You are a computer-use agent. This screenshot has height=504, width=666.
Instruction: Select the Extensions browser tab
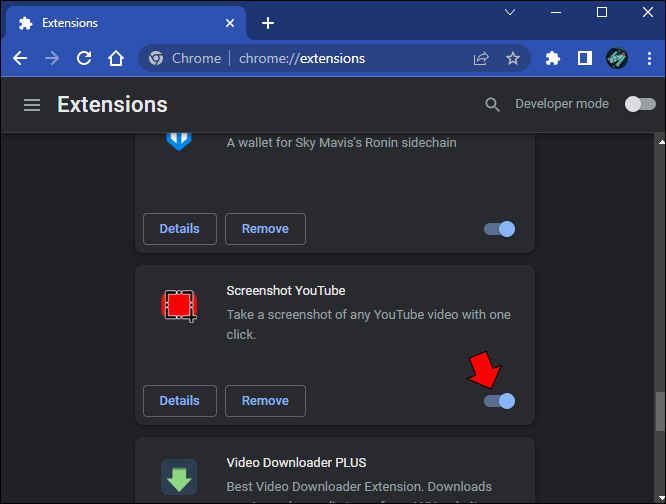point(120,22)
